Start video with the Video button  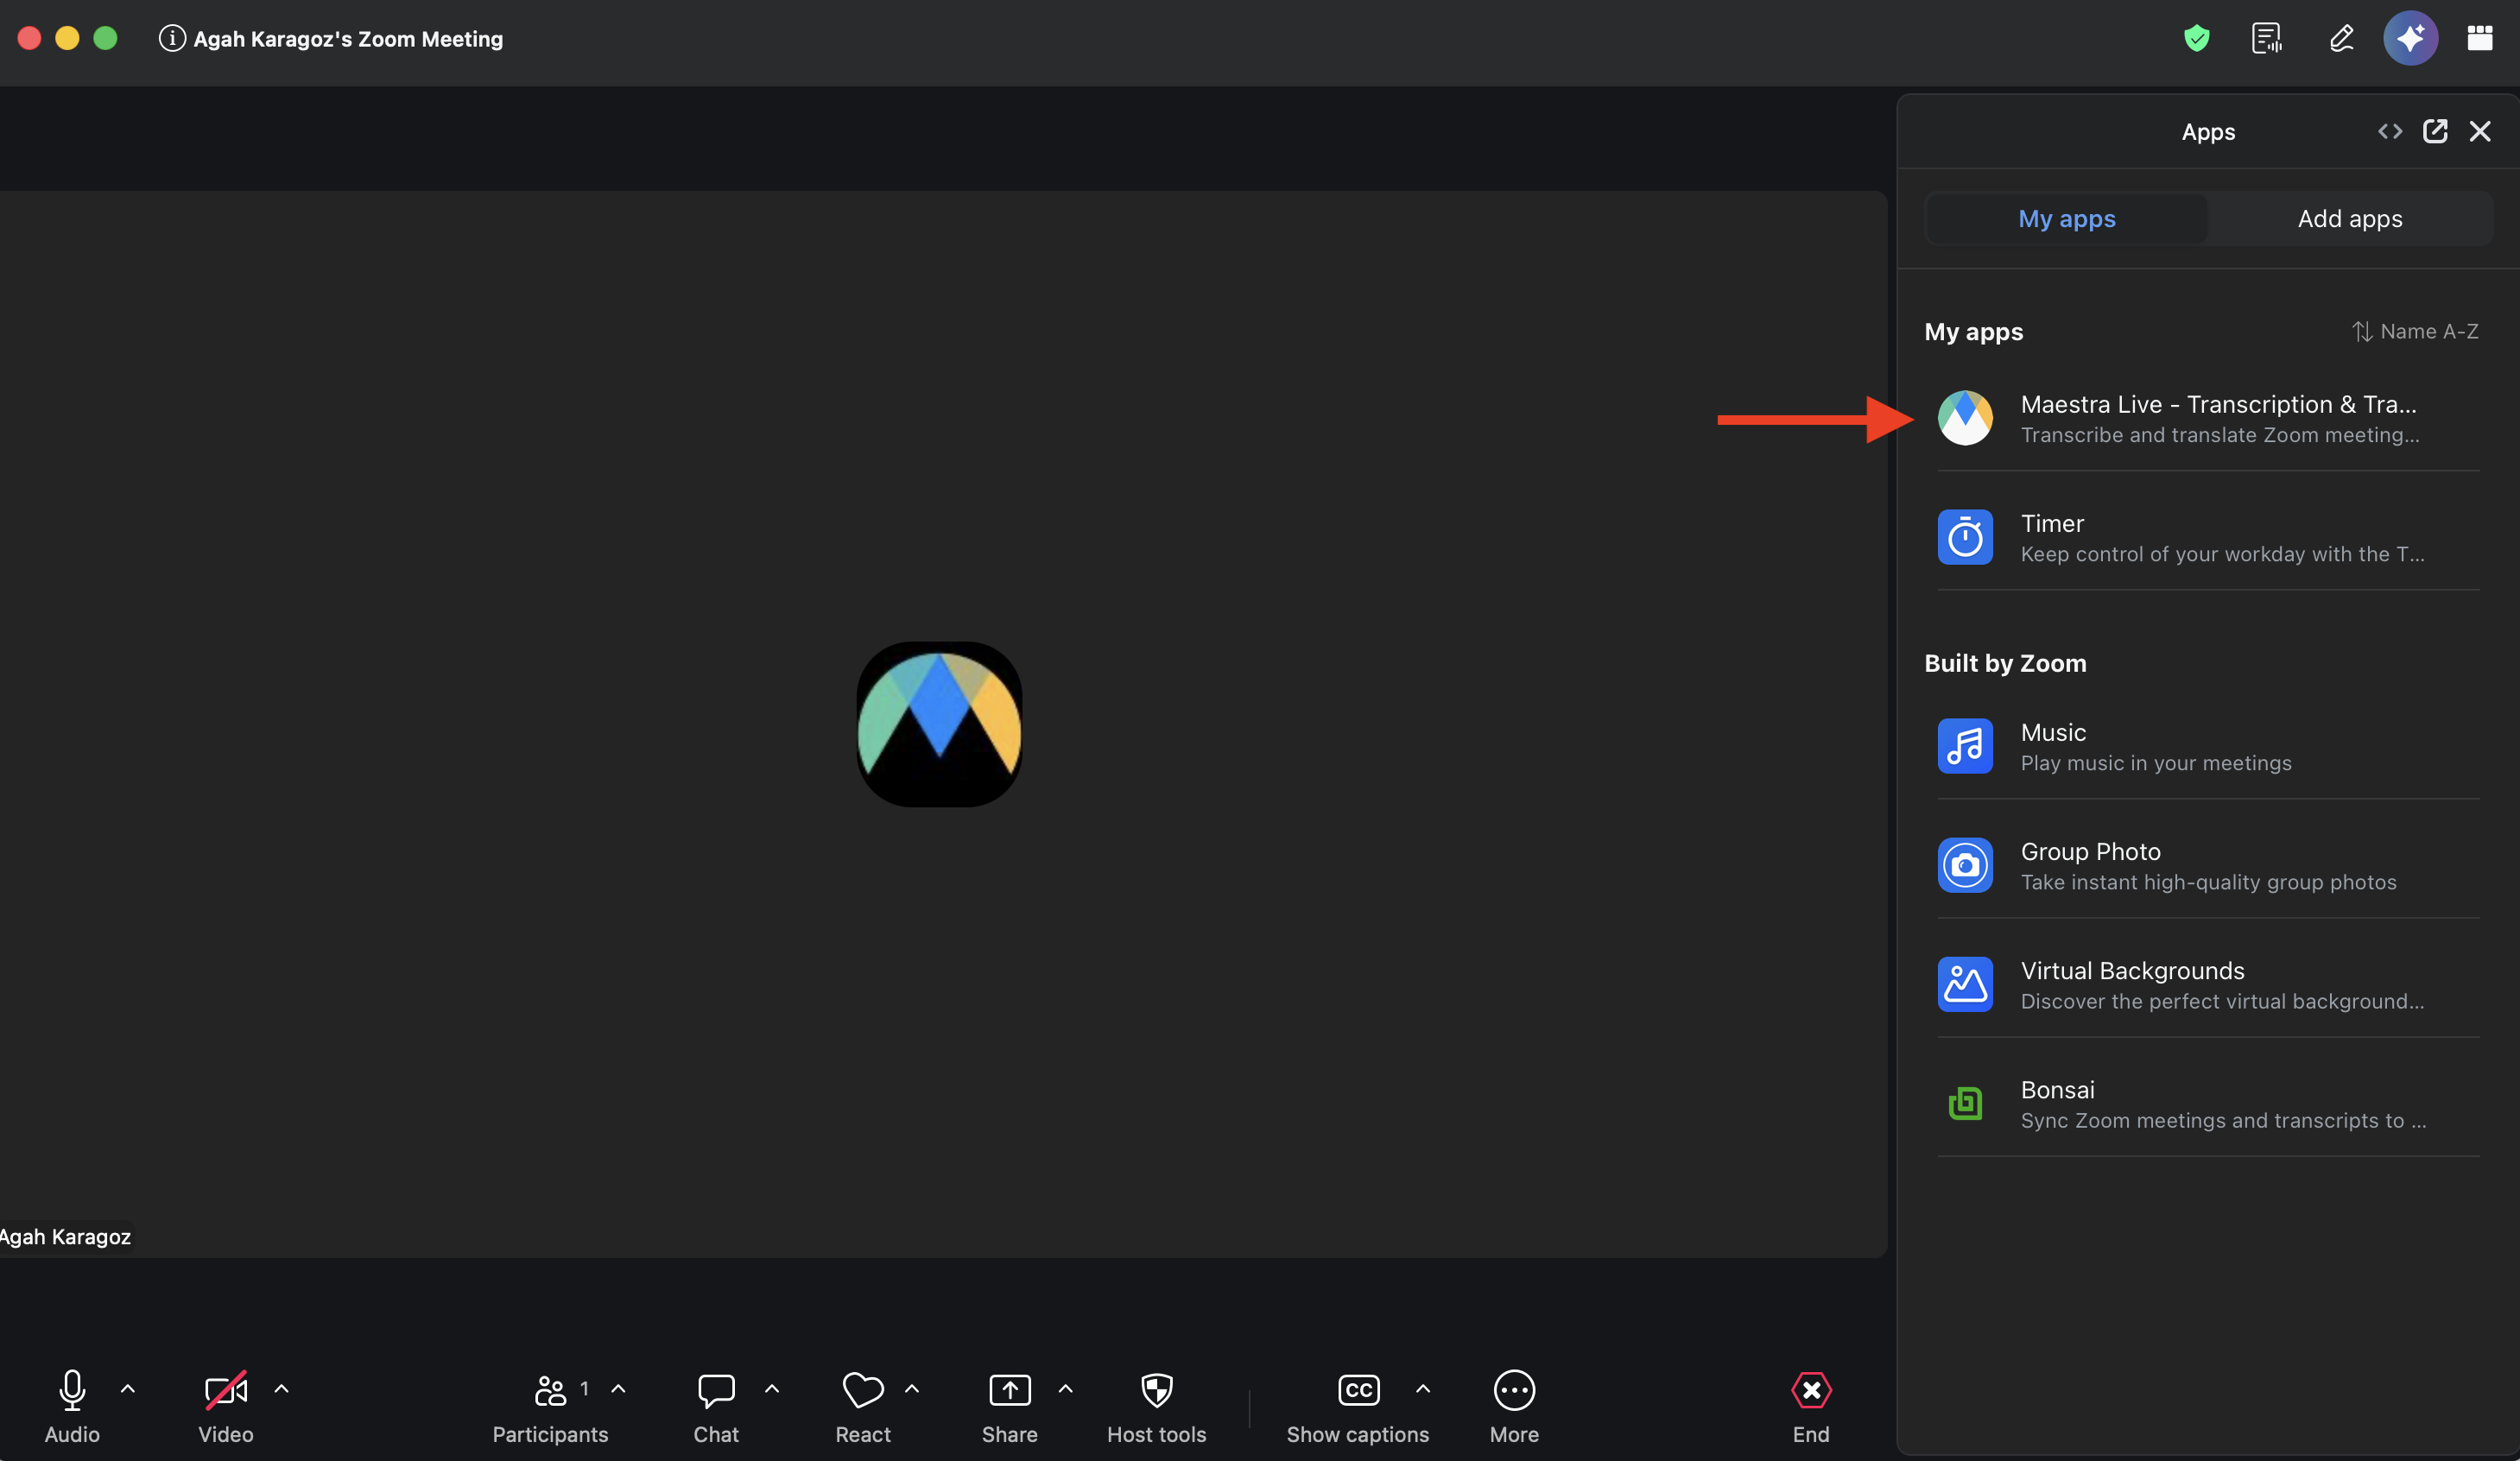[x=226, y=1407]
